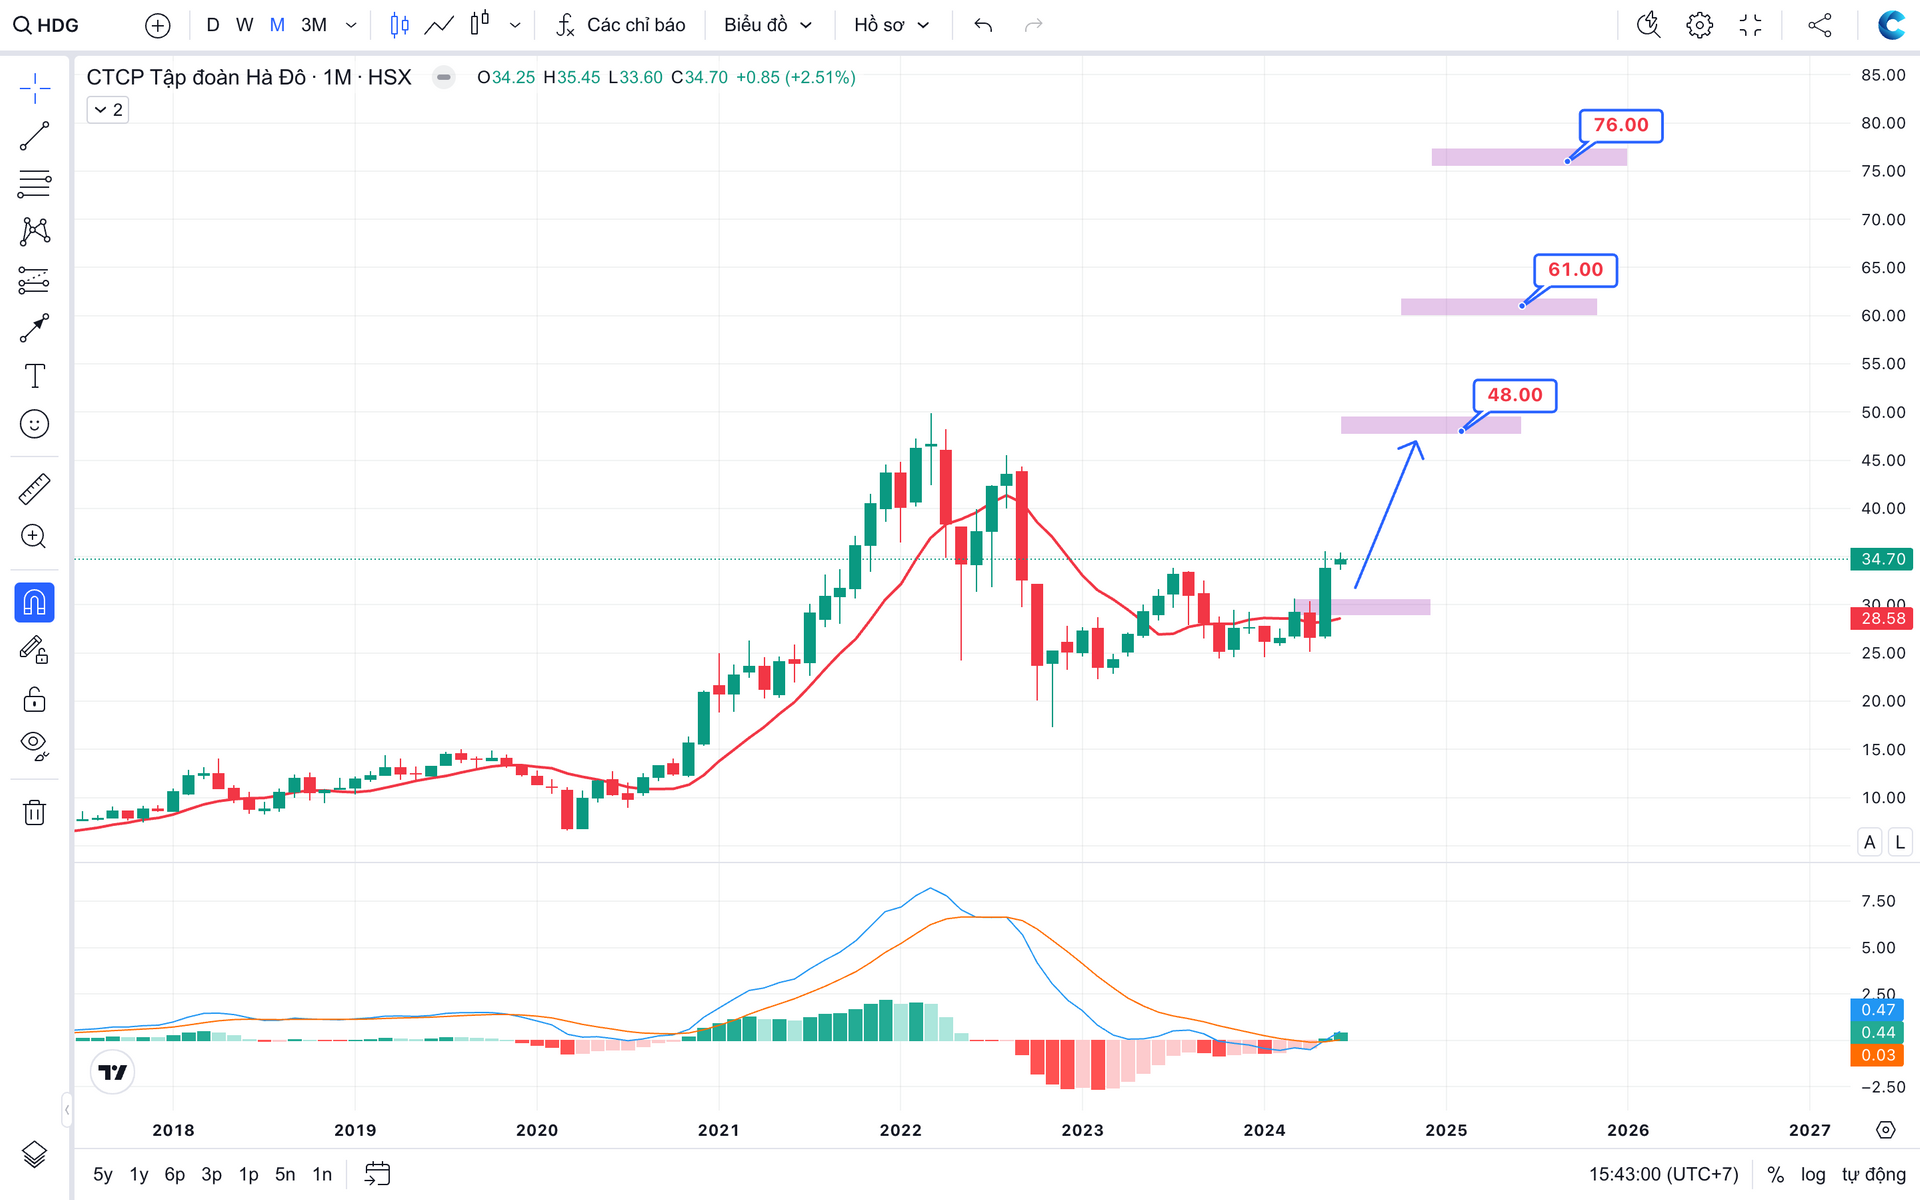Share the chart via share icon
The image size is (1920, 1200).
1820,25
